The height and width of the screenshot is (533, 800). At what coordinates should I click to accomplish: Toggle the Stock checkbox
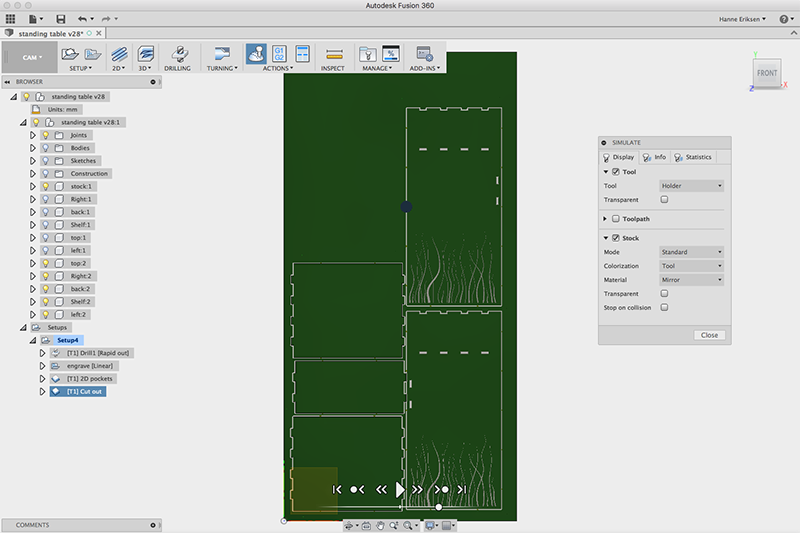[x=616, y=238]
